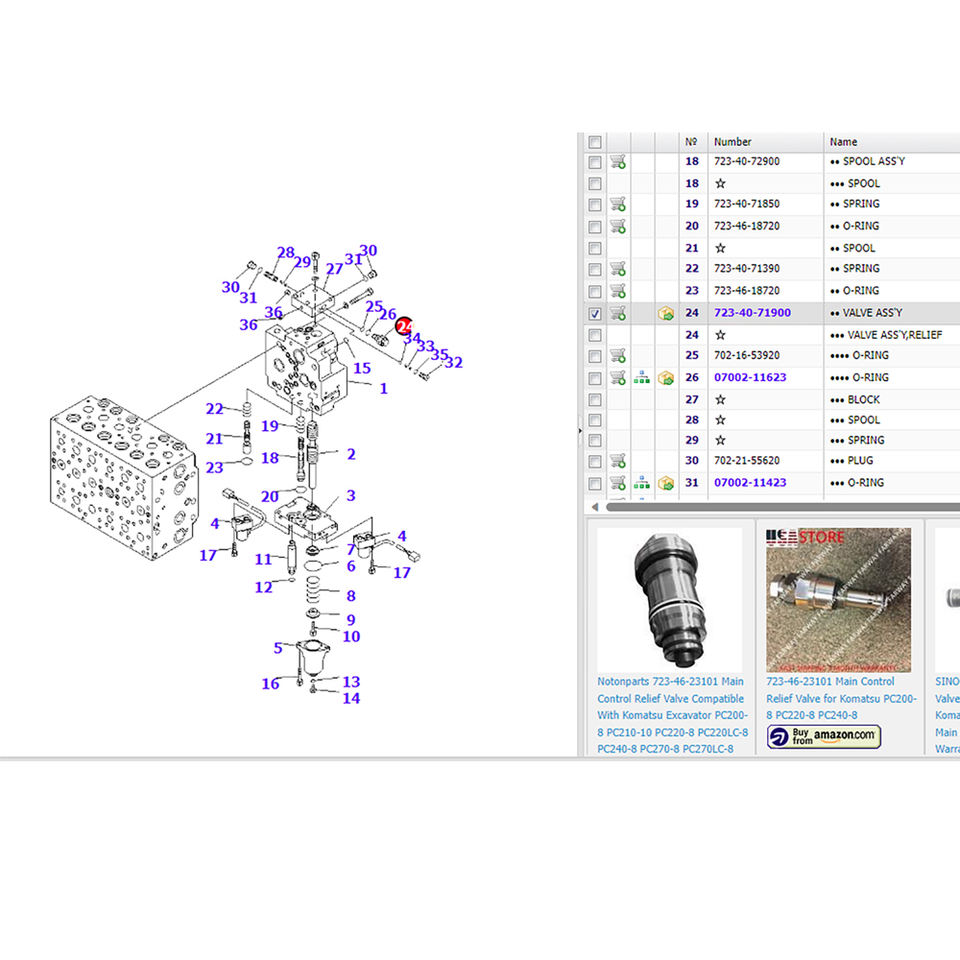960x960 pixels.
Task: Click the № column header
Action: [x=691, y=142]
